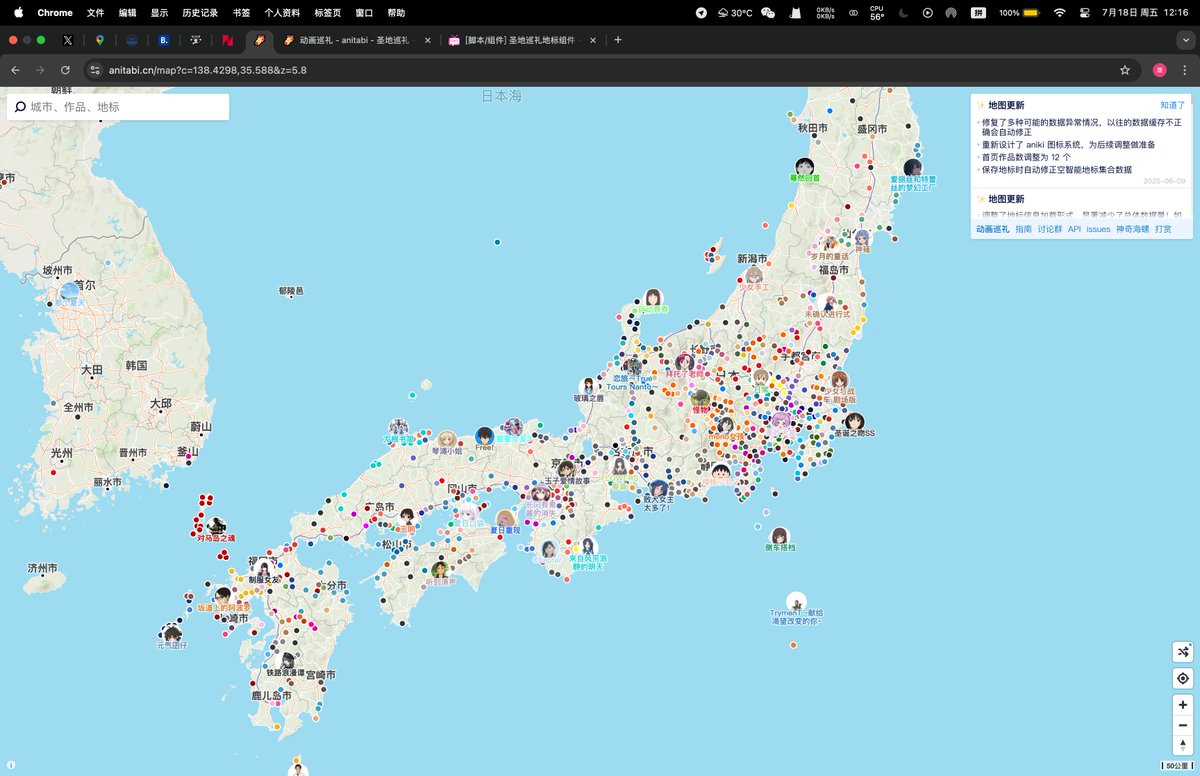
Task: Open the 帮助 menu
Action: (x=396, y=12)
